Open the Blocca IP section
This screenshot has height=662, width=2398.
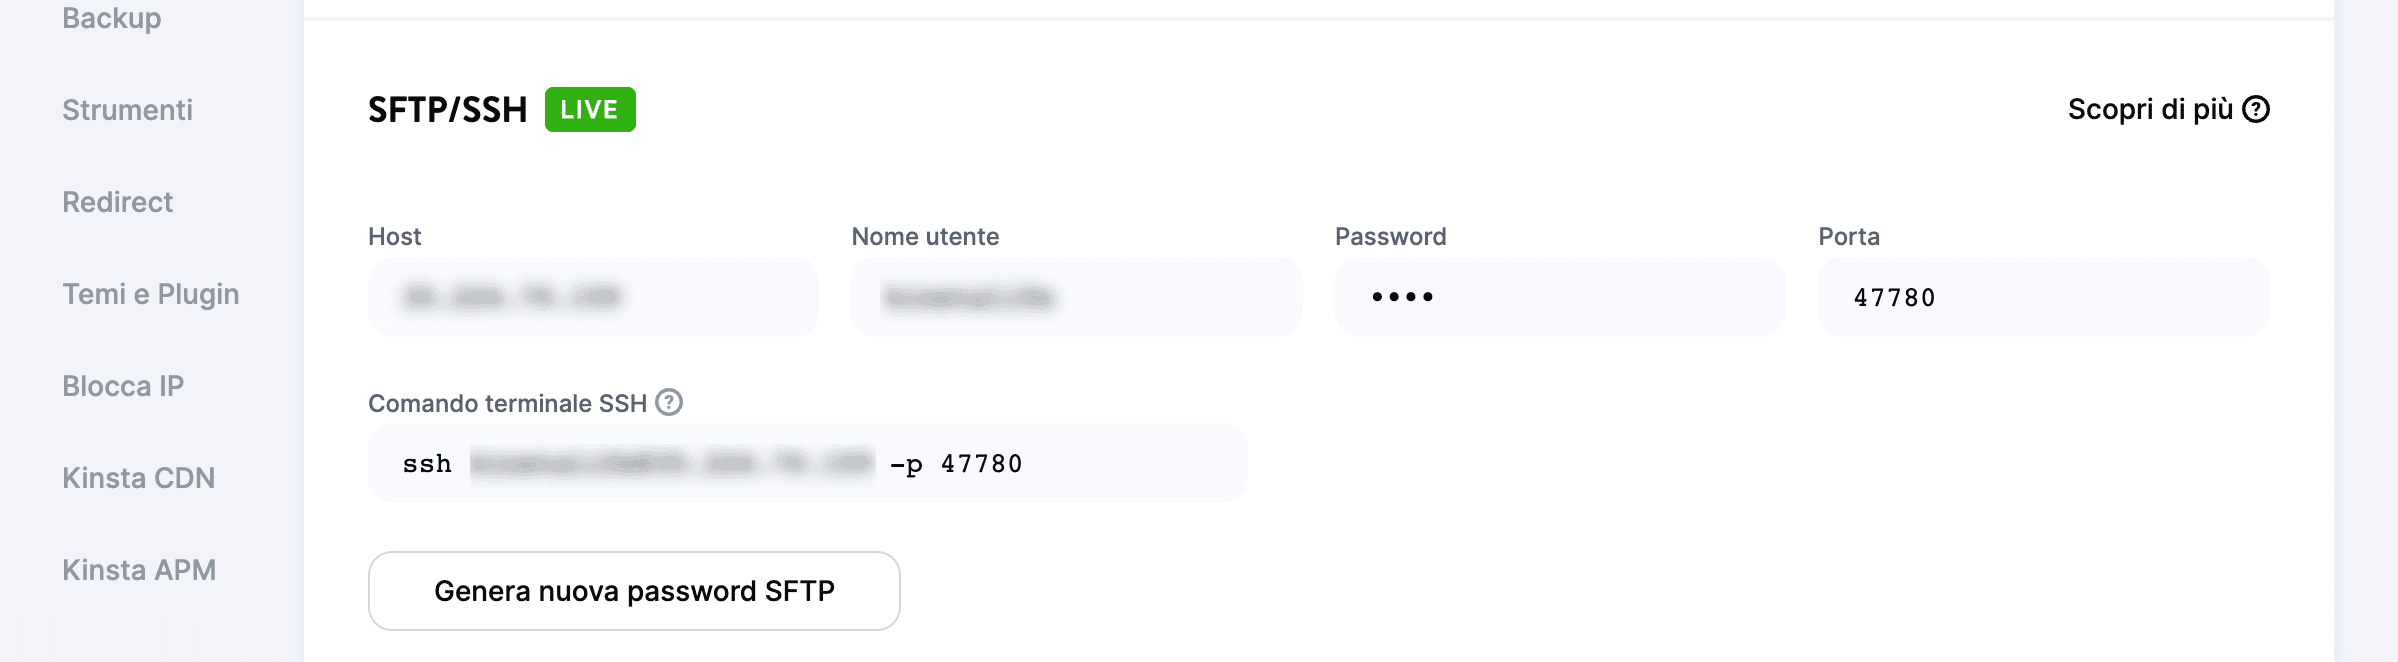coord(123,385)
